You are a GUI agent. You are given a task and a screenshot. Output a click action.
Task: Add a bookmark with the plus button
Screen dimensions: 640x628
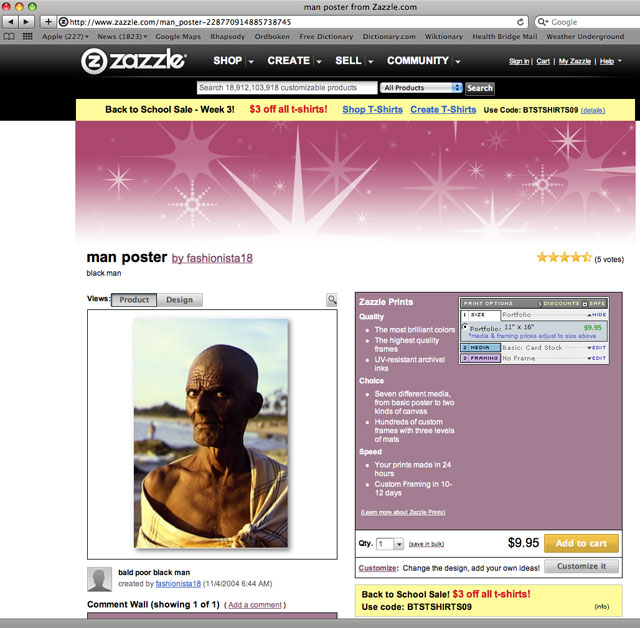pos(48,22)
